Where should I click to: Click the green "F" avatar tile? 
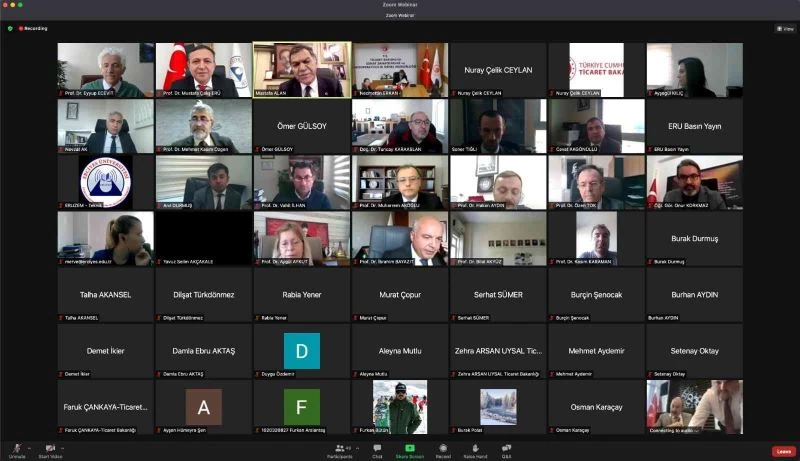pyautogui.click(x=301, y=407)
